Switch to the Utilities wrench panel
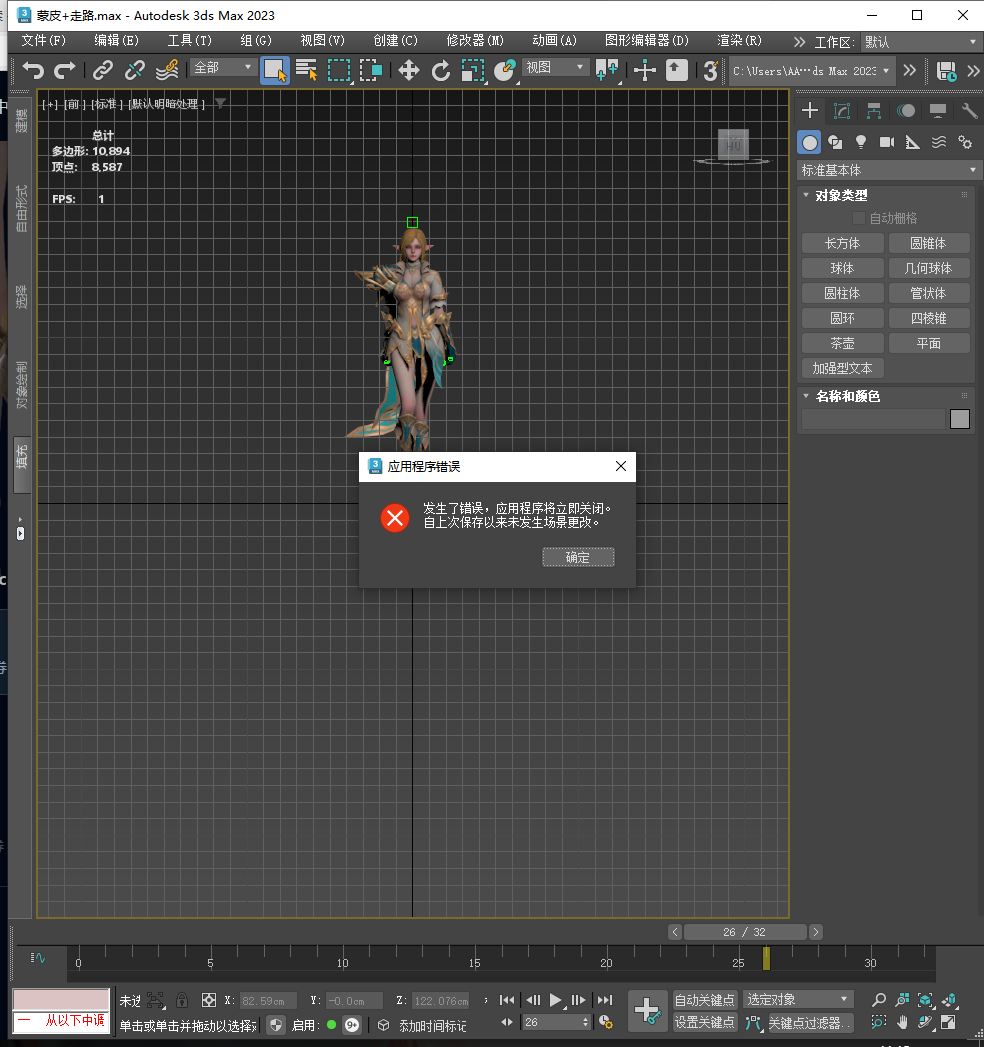This screenshot has width=984, height=1047. [x=968, y=111]
